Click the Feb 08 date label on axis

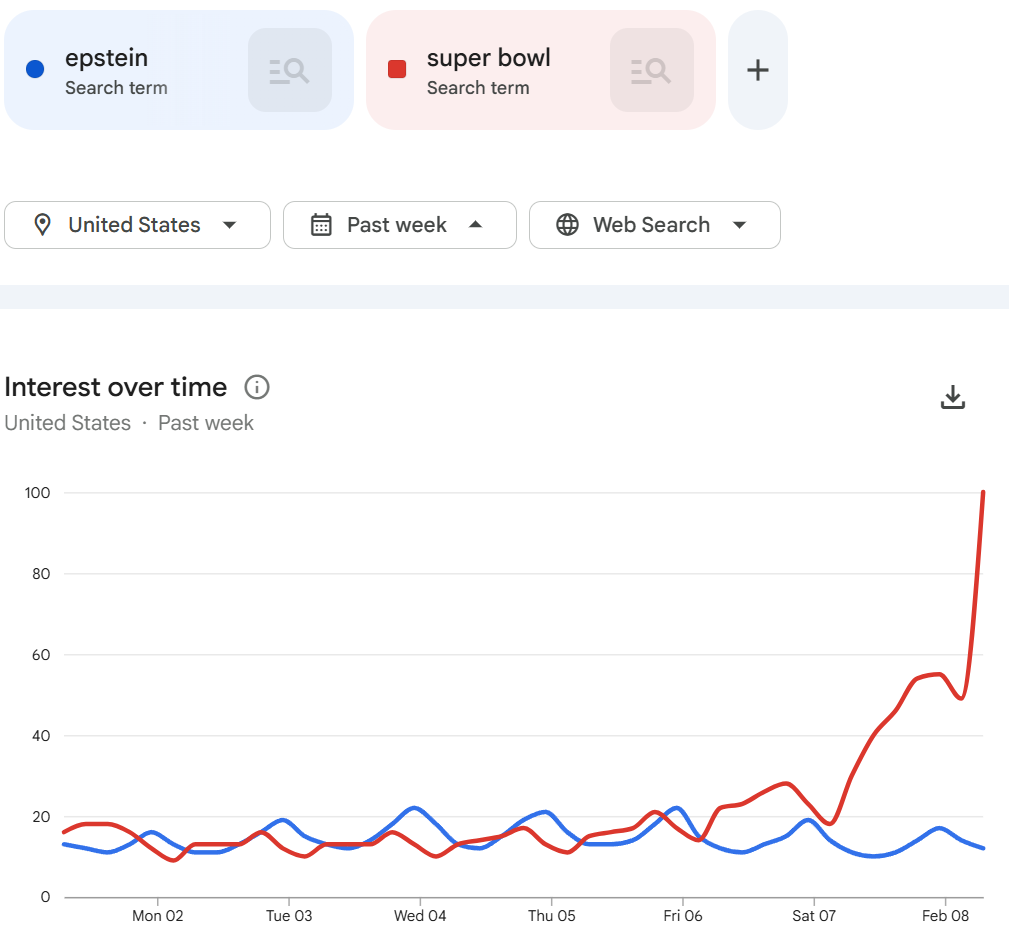(x=945, y=915)
